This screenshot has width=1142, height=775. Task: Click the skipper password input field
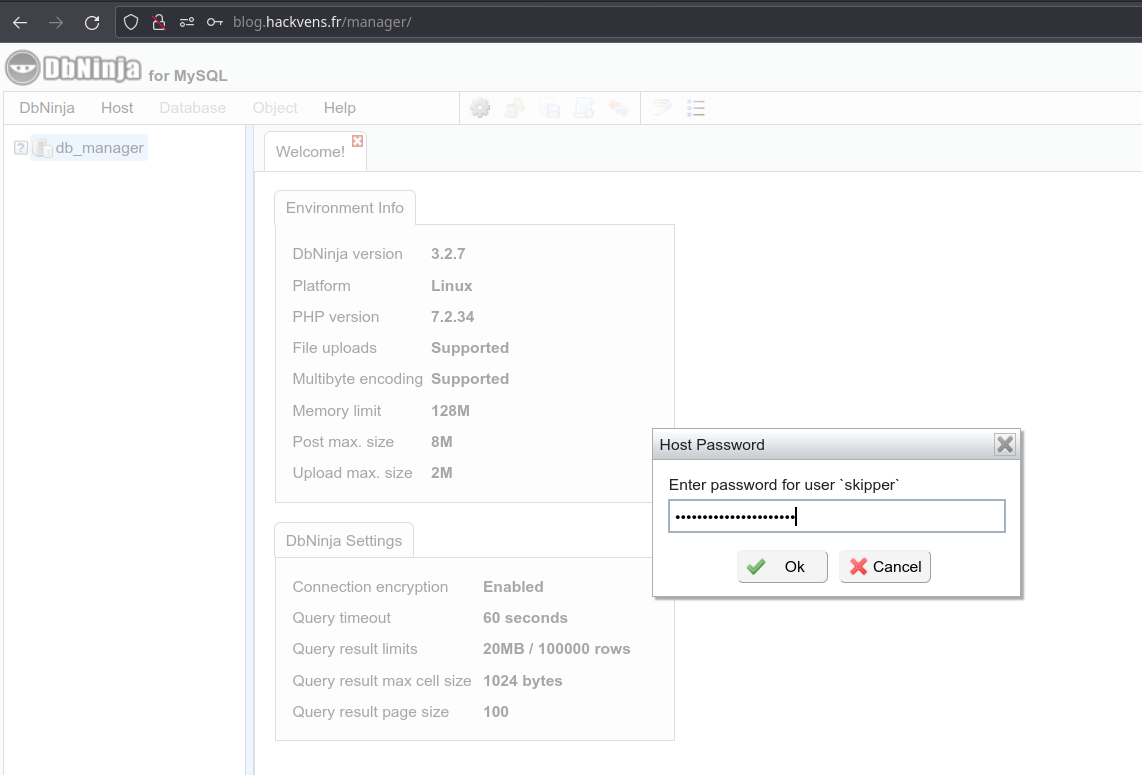(836, 517)
